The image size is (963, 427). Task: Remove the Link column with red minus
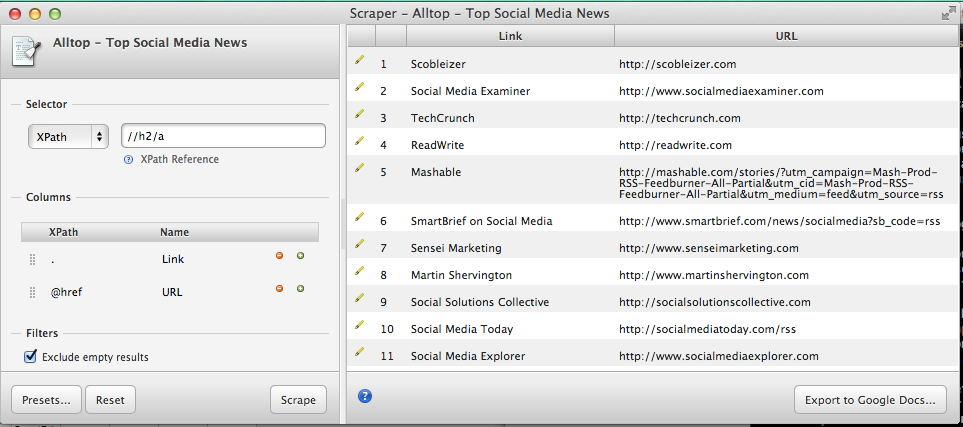point(279,256)
